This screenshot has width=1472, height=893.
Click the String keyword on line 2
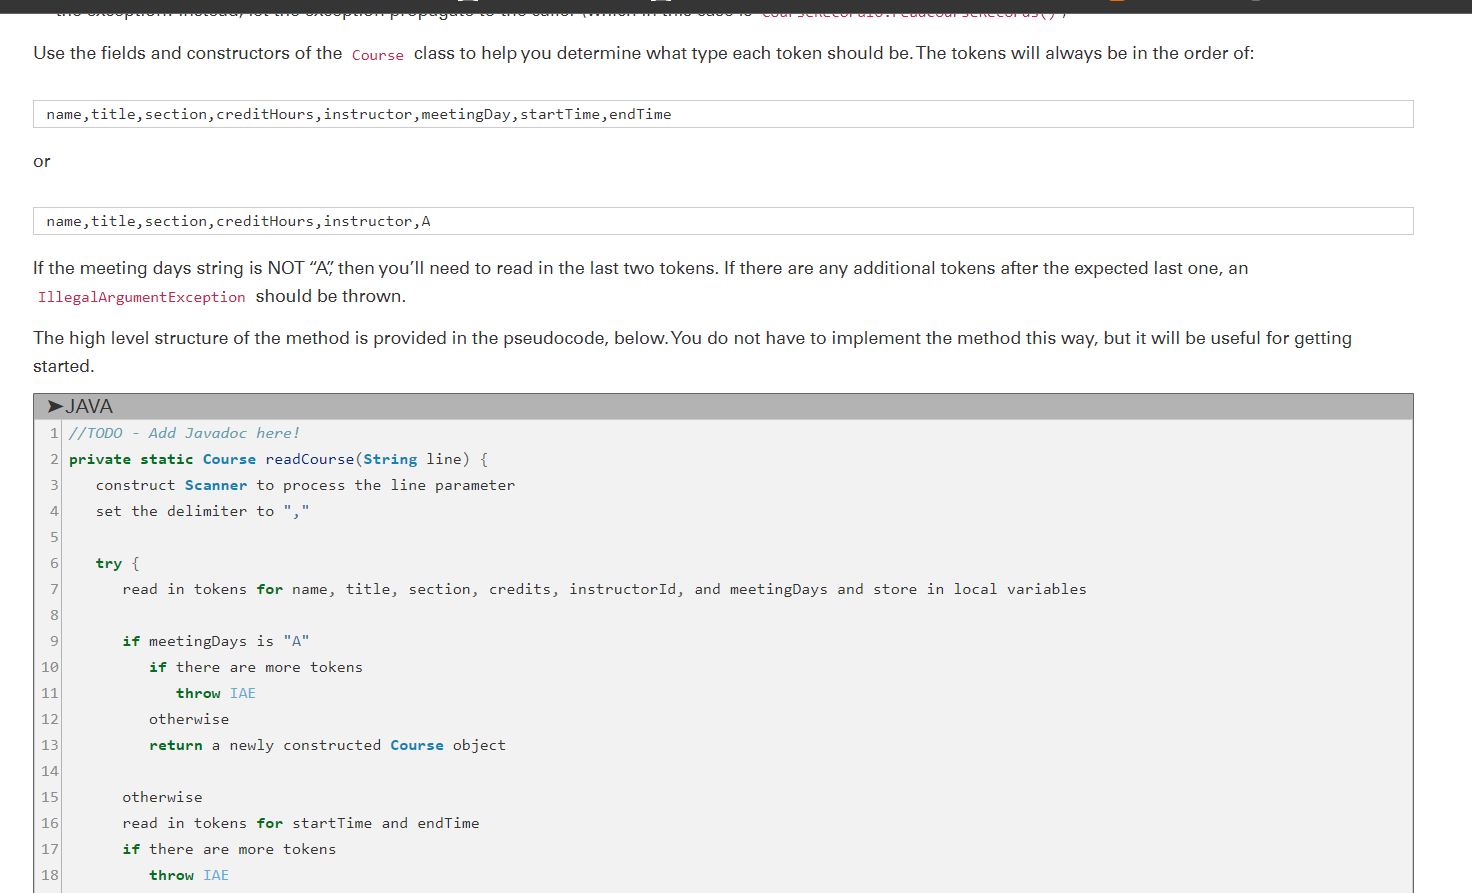point(390,459)
